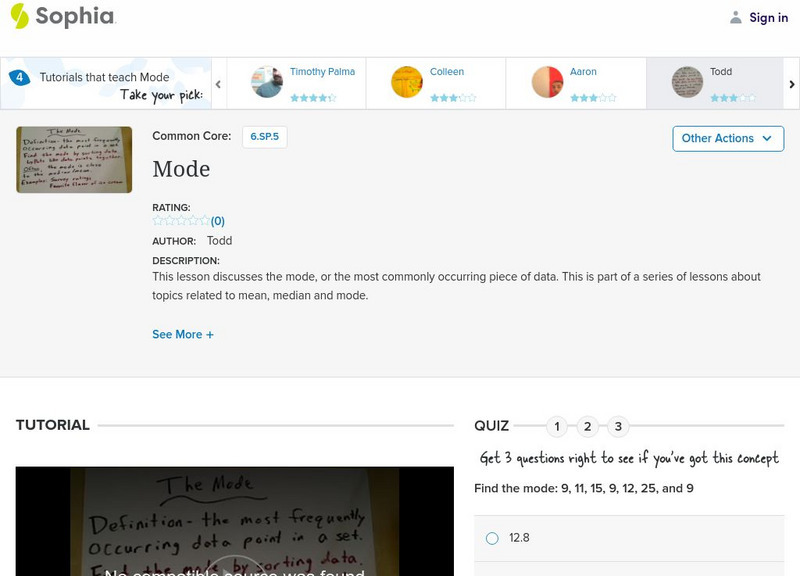Viewport: 800px width, 576px height.
Task: Click the TUTORIAL section heading
Action: tap(53, 425)
